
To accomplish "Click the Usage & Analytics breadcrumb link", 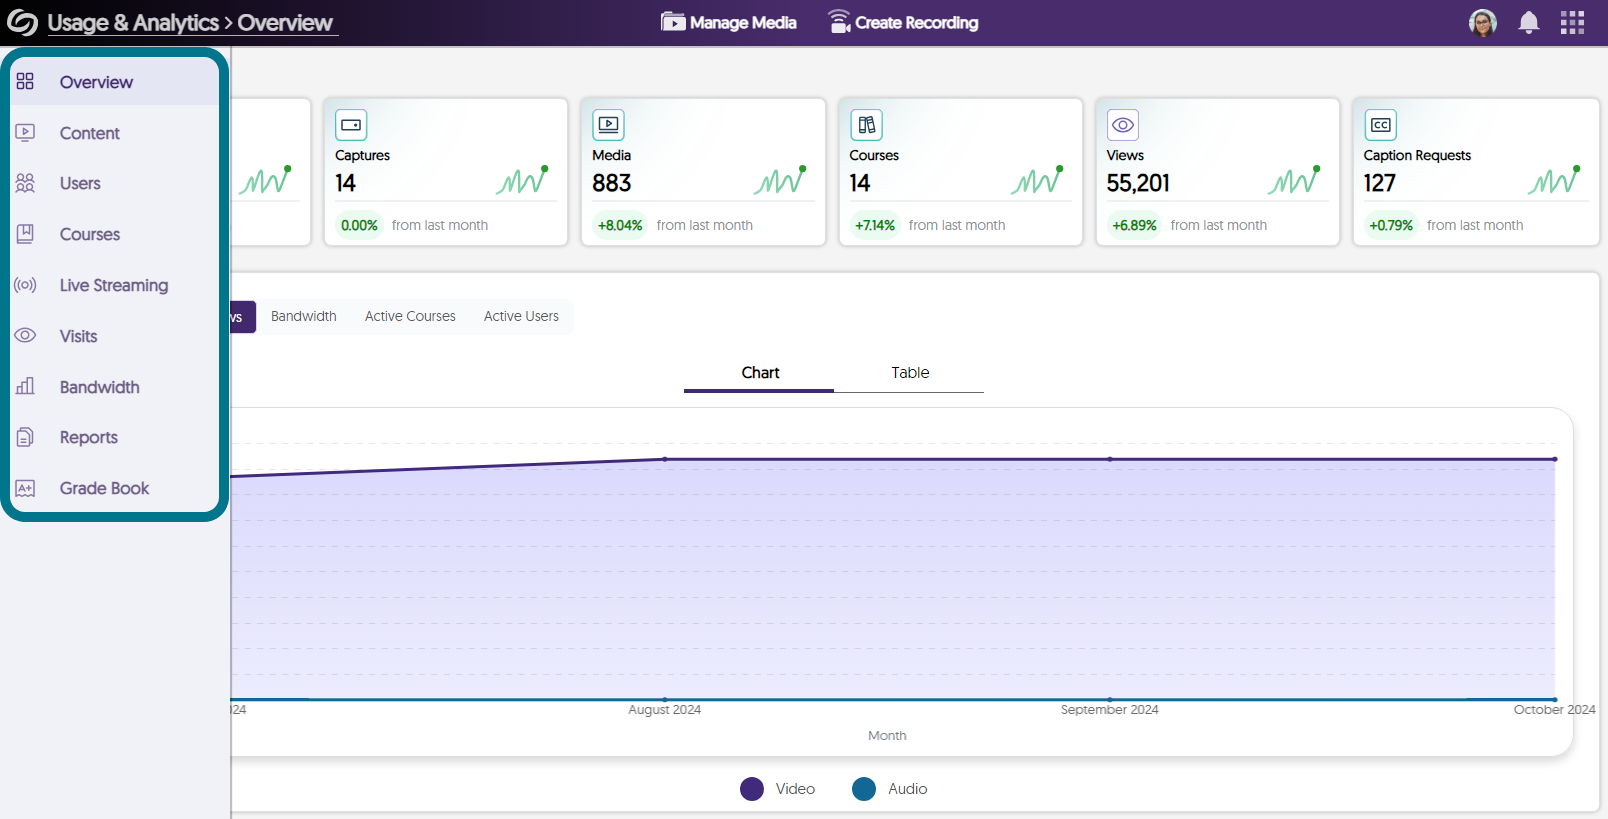I will 132,23.
